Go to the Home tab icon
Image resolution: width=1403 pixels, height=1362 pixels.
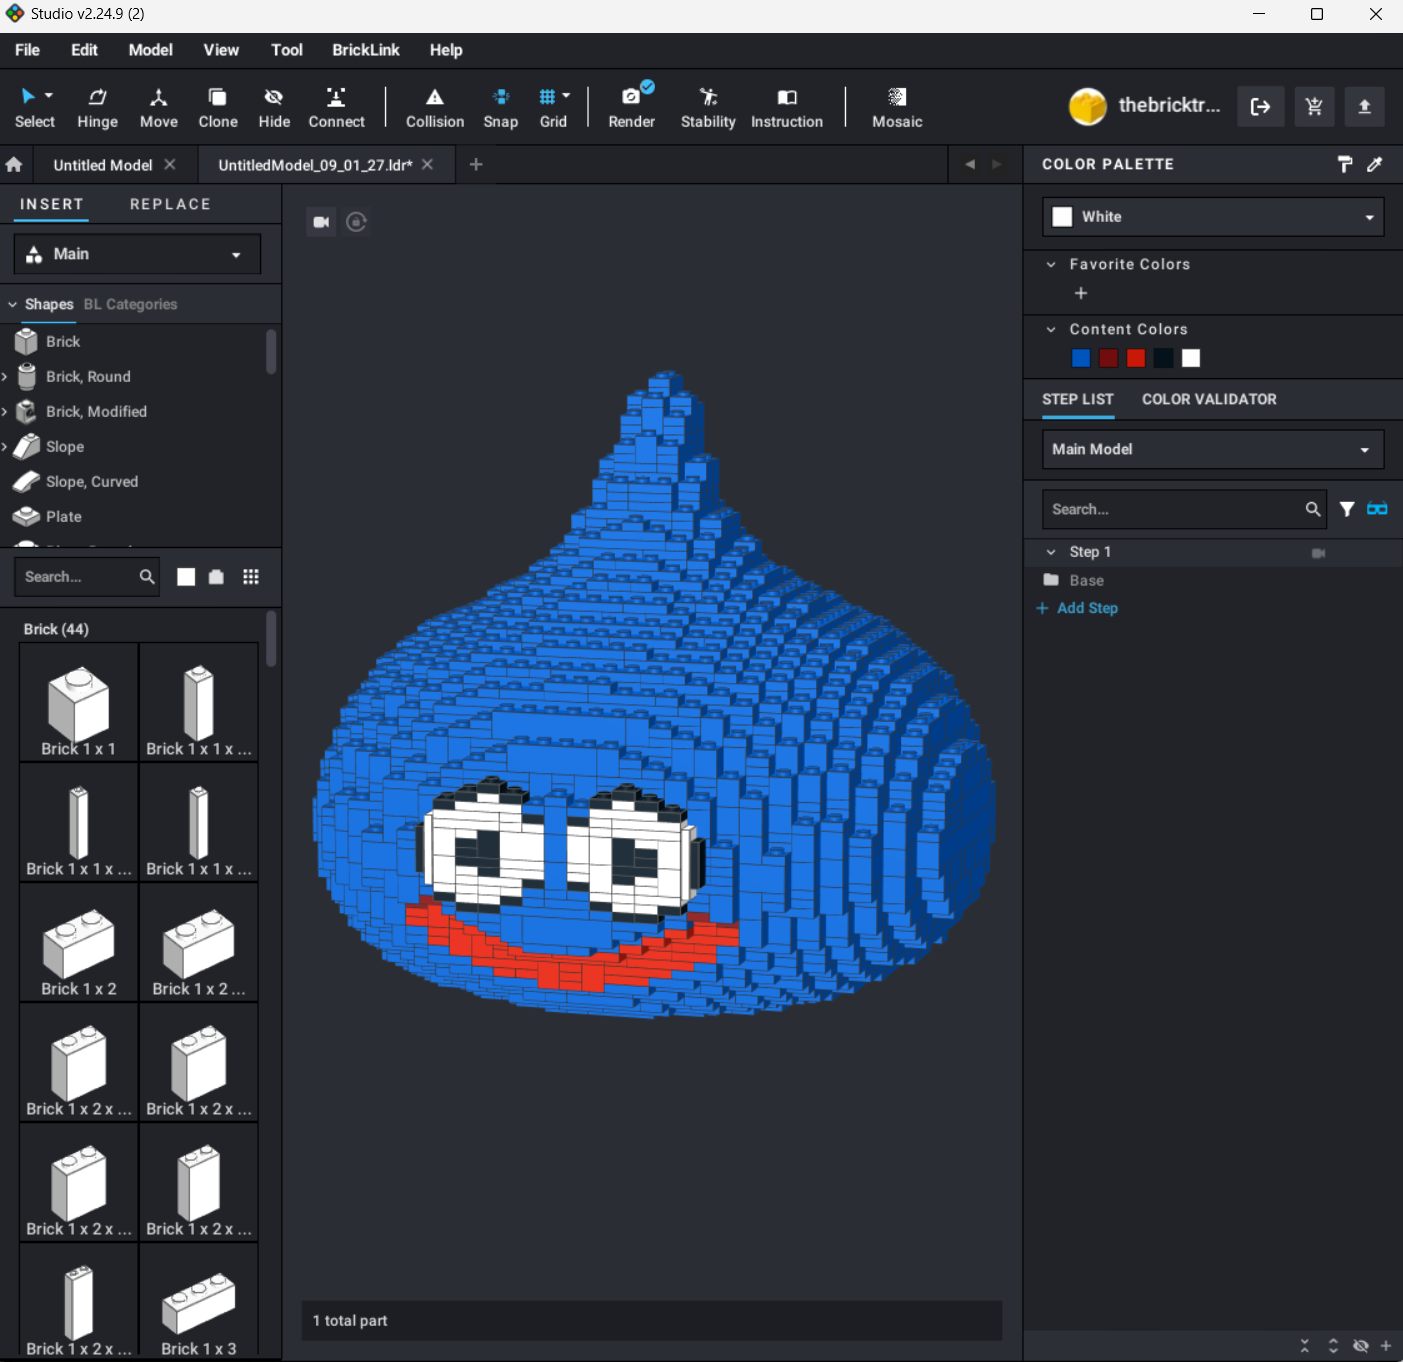(x=14, y=164)
